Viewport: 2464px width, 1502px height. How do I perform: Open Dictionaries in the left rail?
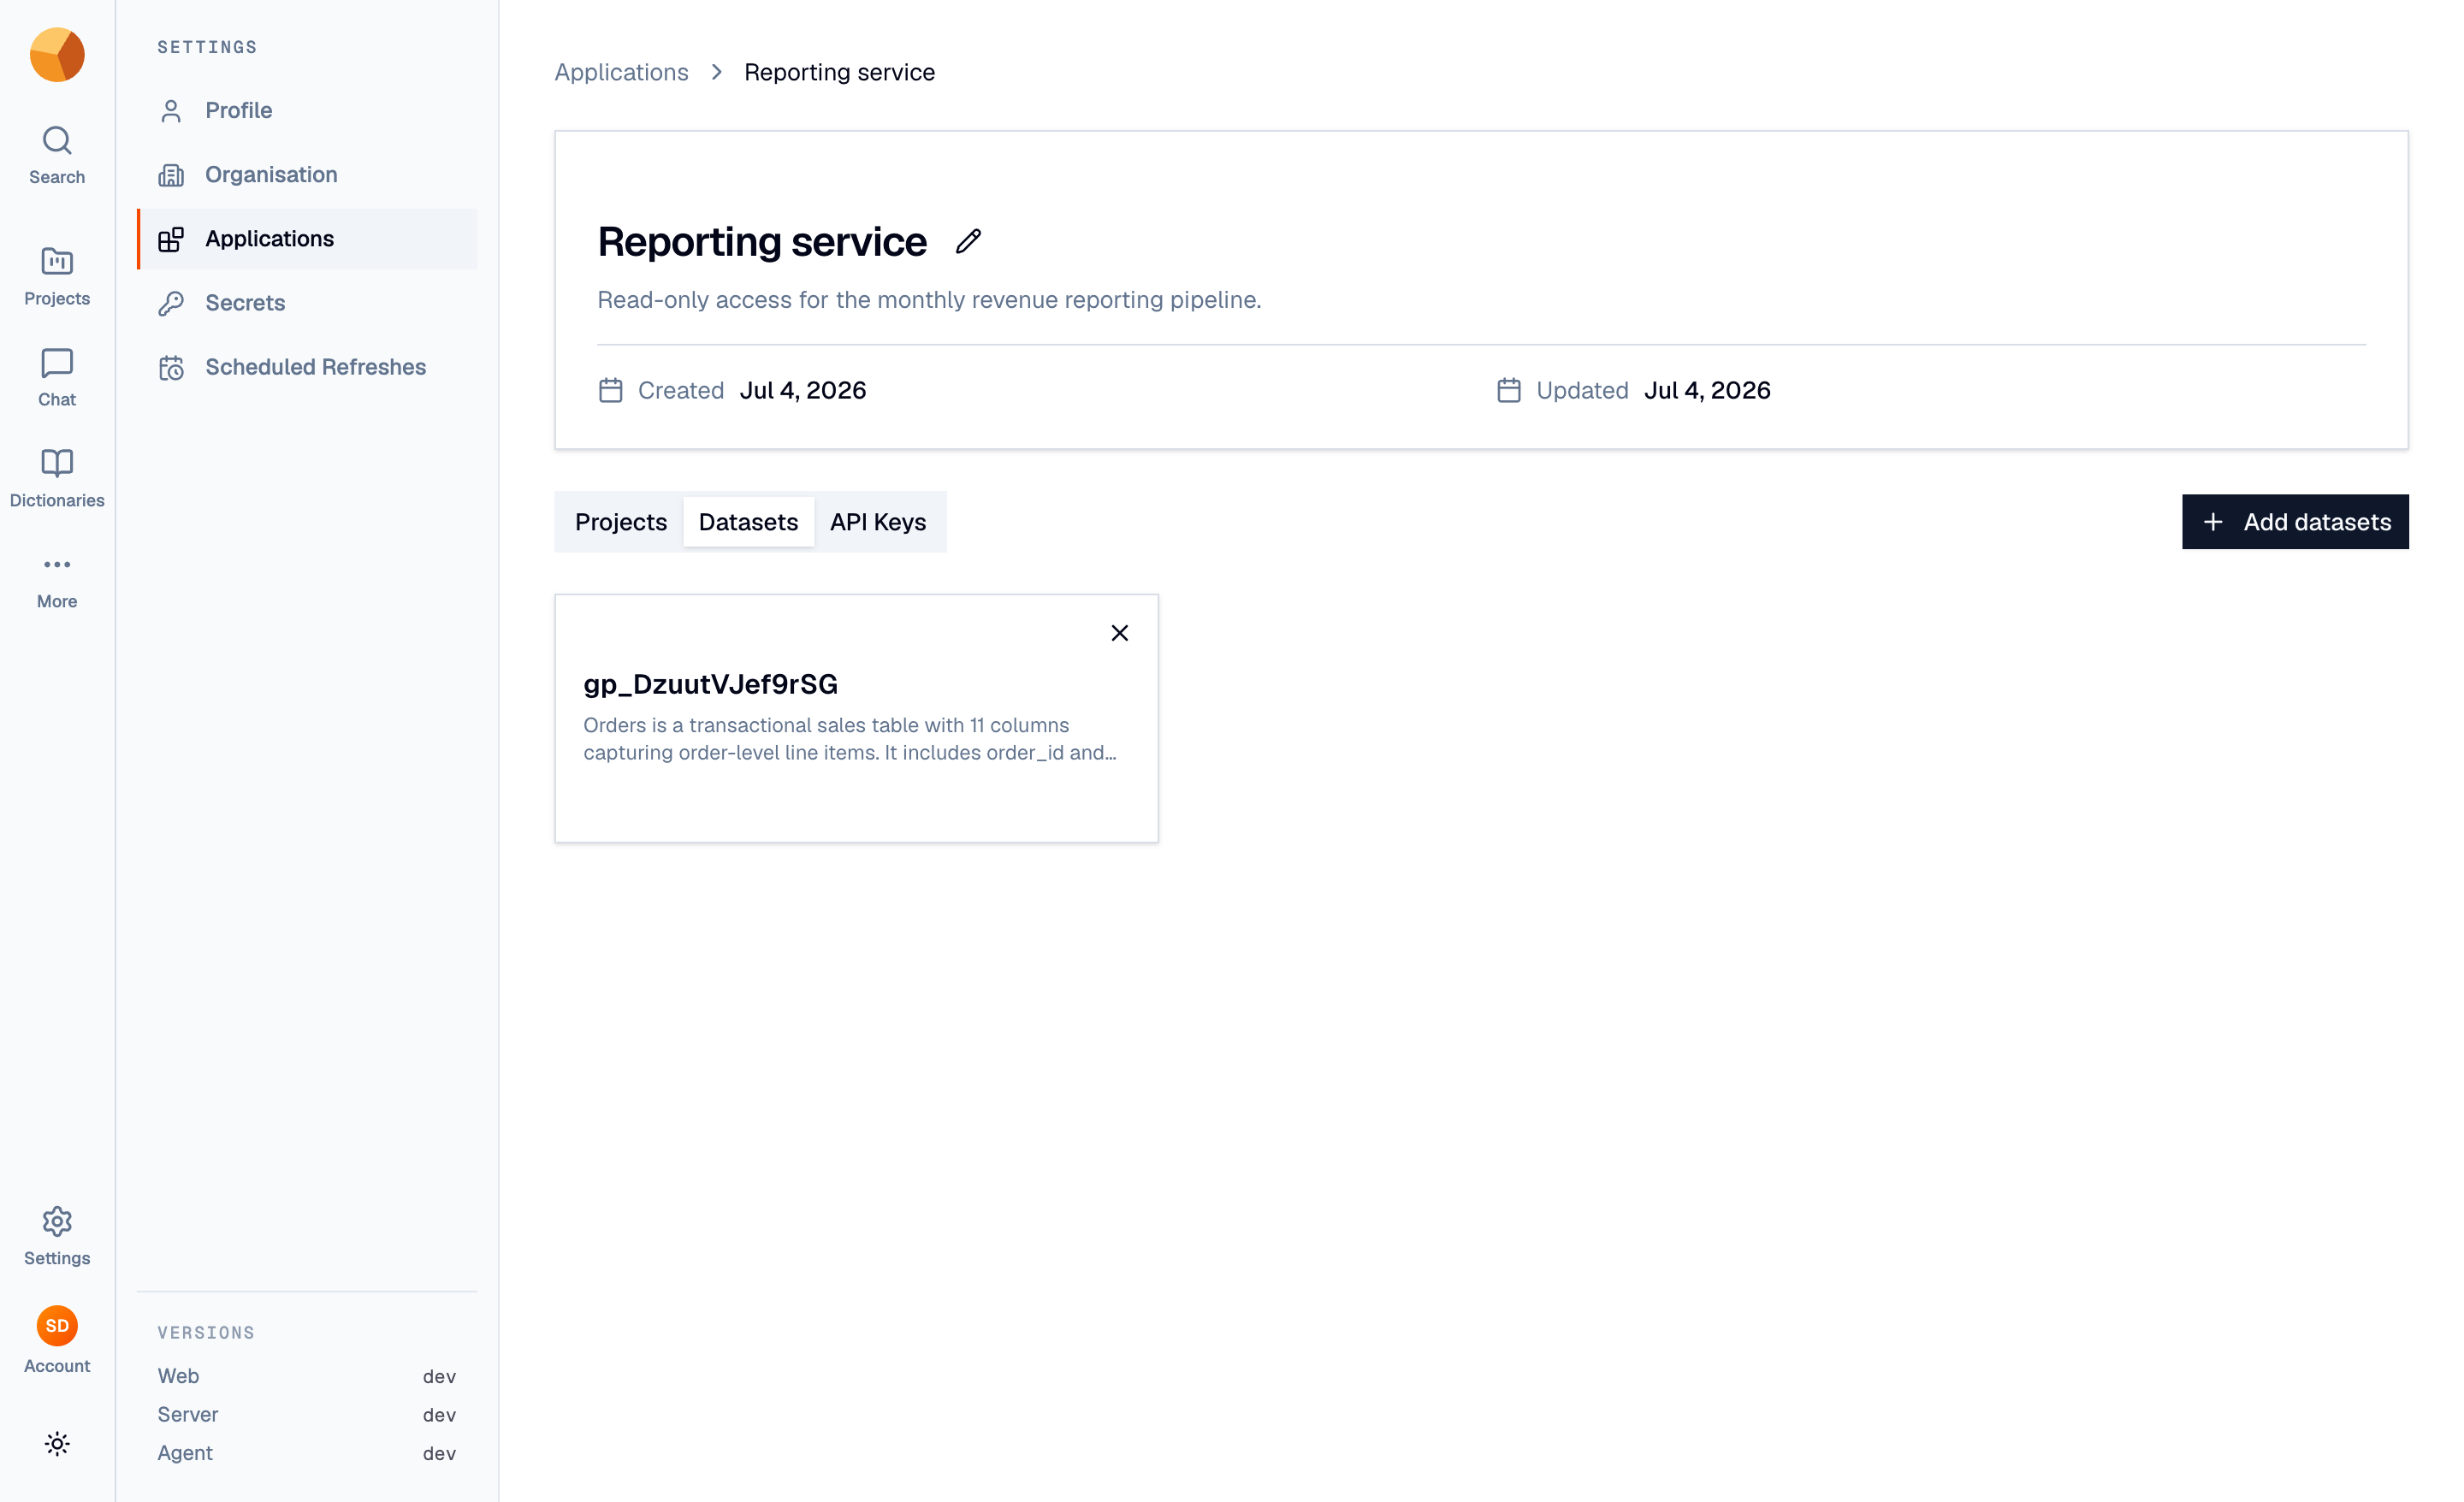pos(57,478)
